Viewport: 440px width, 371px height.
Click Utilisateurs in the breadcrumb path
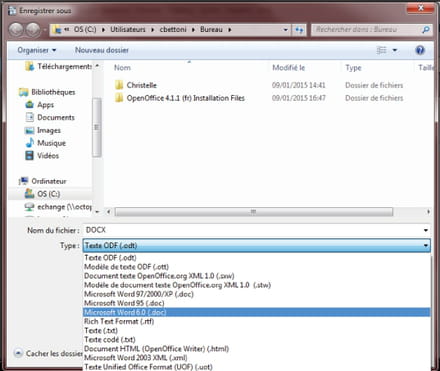tap(128, 30)
